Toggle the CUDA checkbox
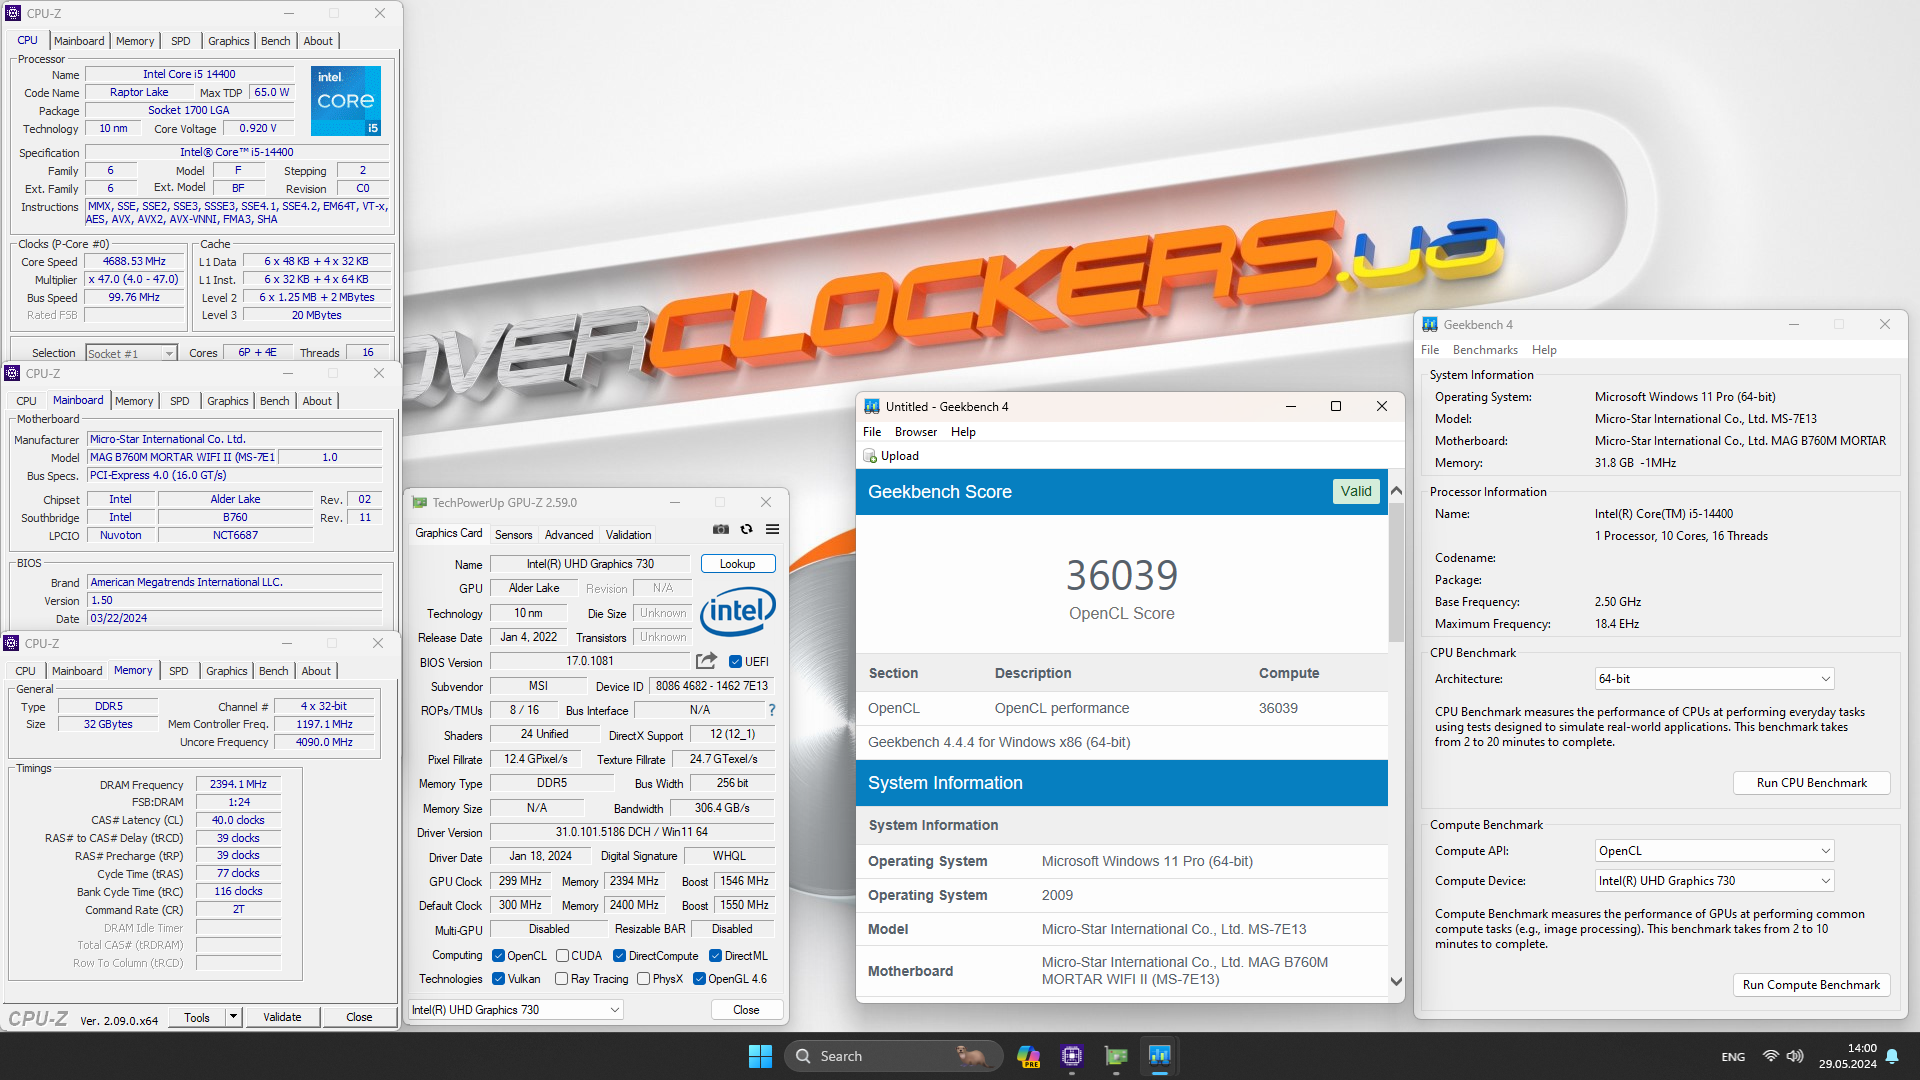This screenshot has height=1080, width=1920. tap(562, 956)
